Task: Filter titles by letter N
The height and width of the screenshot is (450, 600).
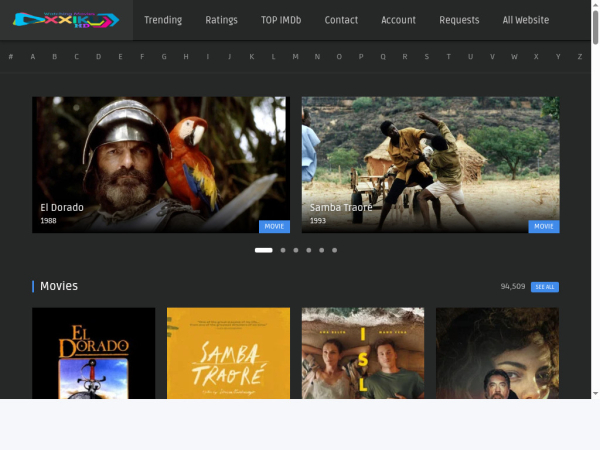Action: click(317, 57)
